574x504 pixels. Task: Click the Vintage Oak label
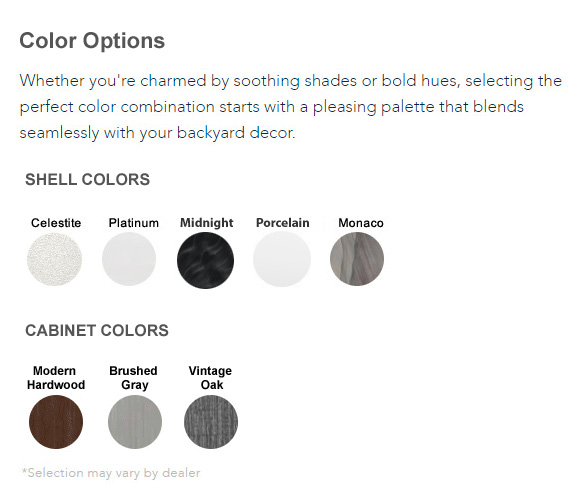[x=210, y=378]
